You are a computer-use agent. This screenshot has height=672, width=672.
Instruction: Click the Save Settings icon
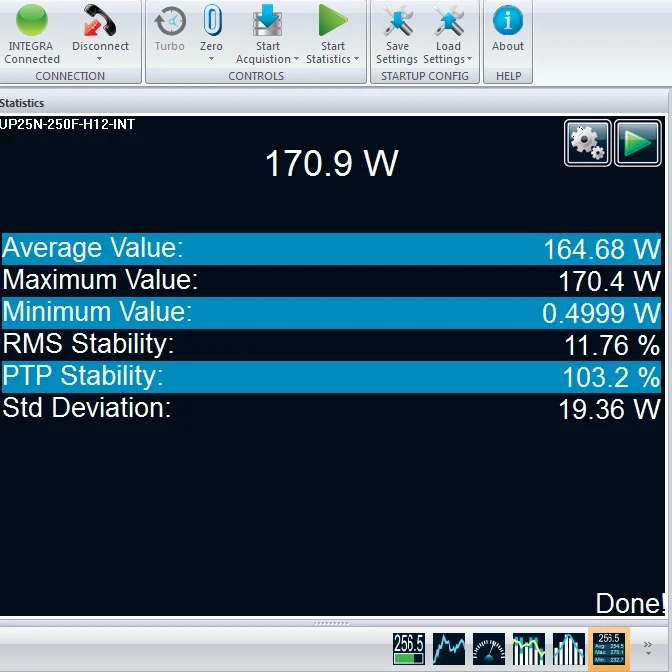397,22
